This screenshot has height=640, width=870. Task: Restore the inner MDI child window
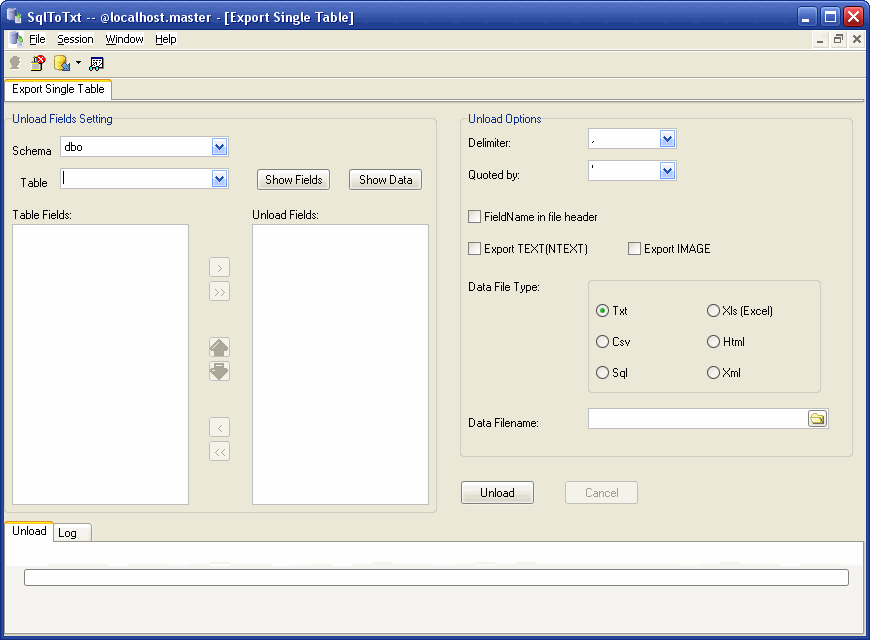point(838,39)
